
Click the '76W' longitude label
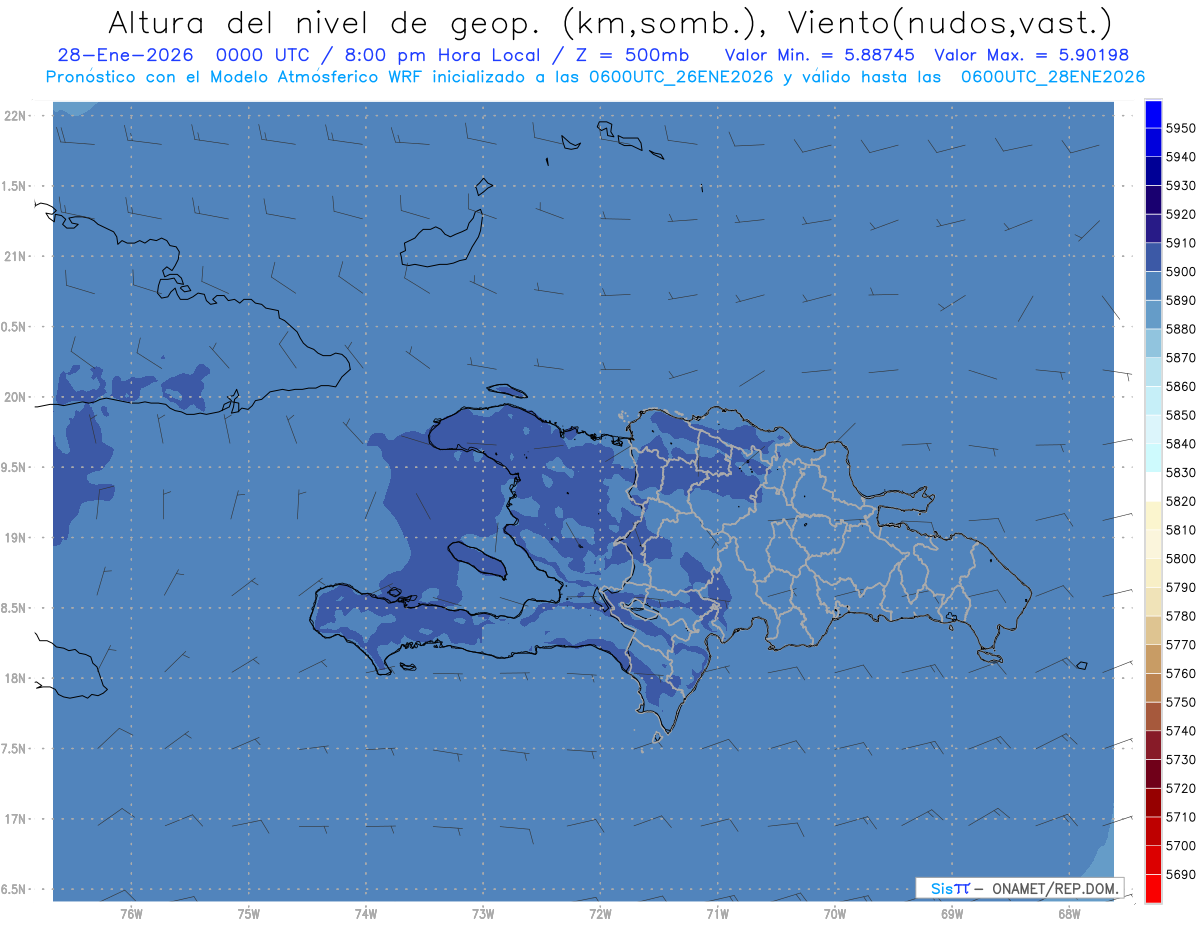(x=131, y=913)
